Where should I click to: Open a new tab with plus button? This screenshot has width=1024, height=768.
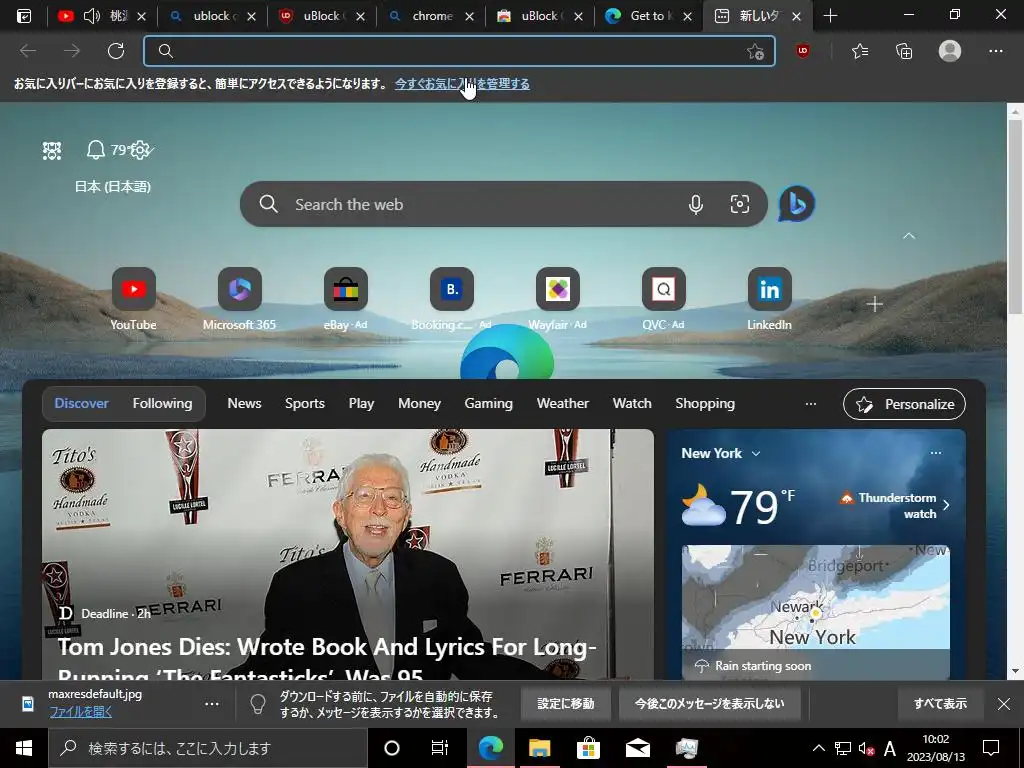coord(830,16)
